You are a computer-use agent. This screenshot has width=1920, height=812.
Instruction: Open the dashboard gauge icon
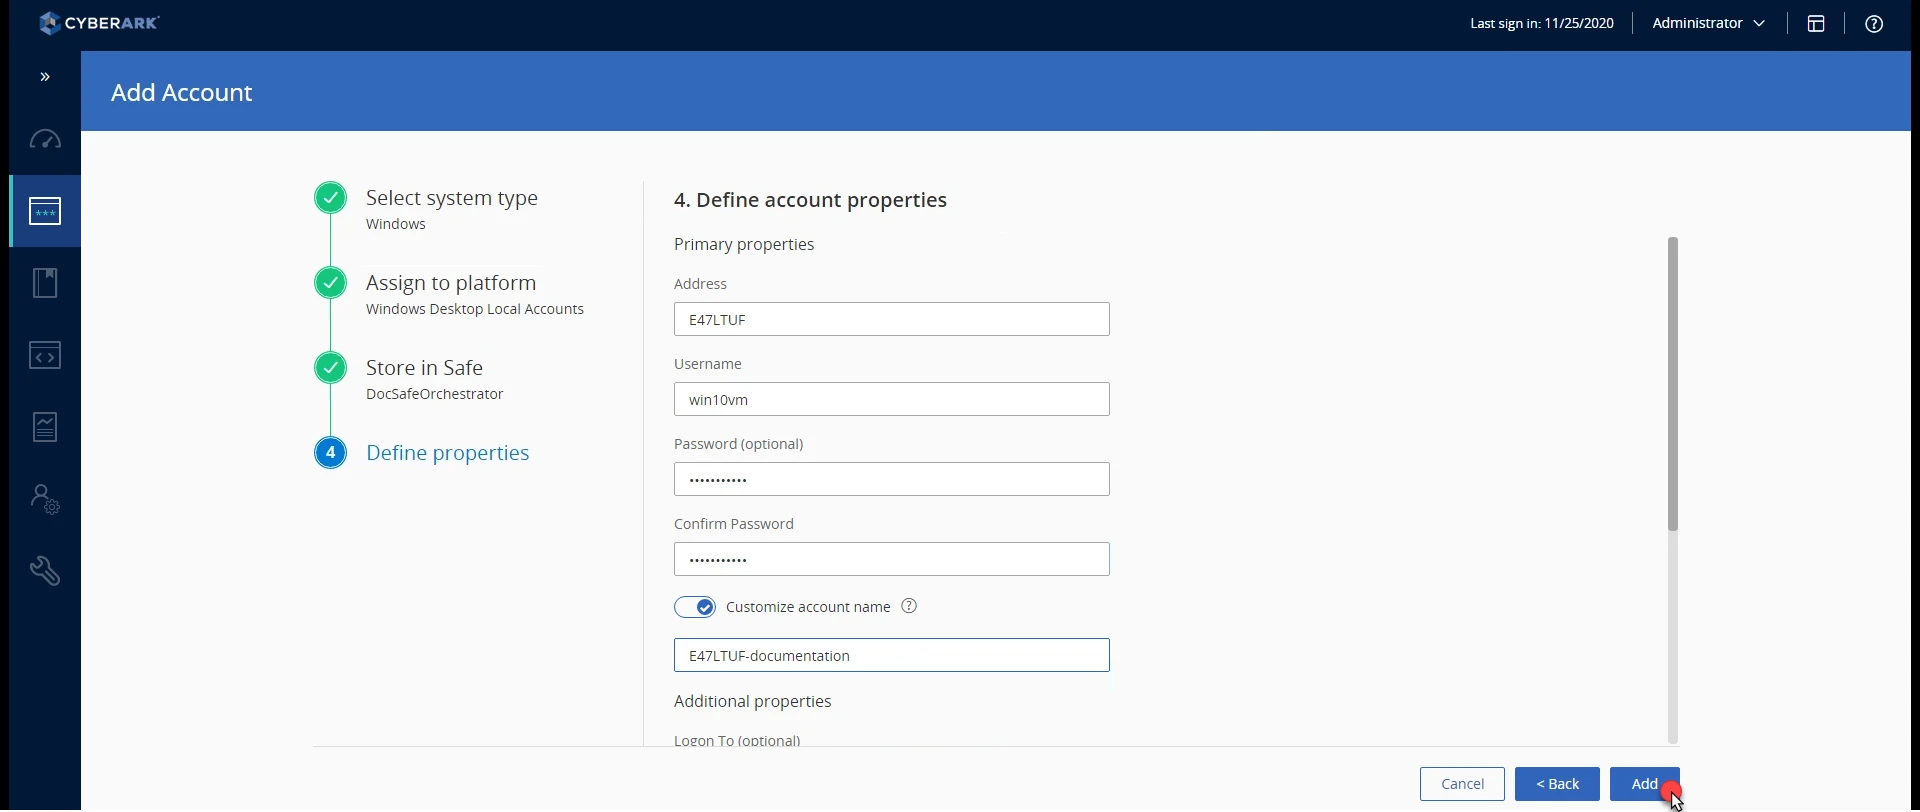pos(45,140)
